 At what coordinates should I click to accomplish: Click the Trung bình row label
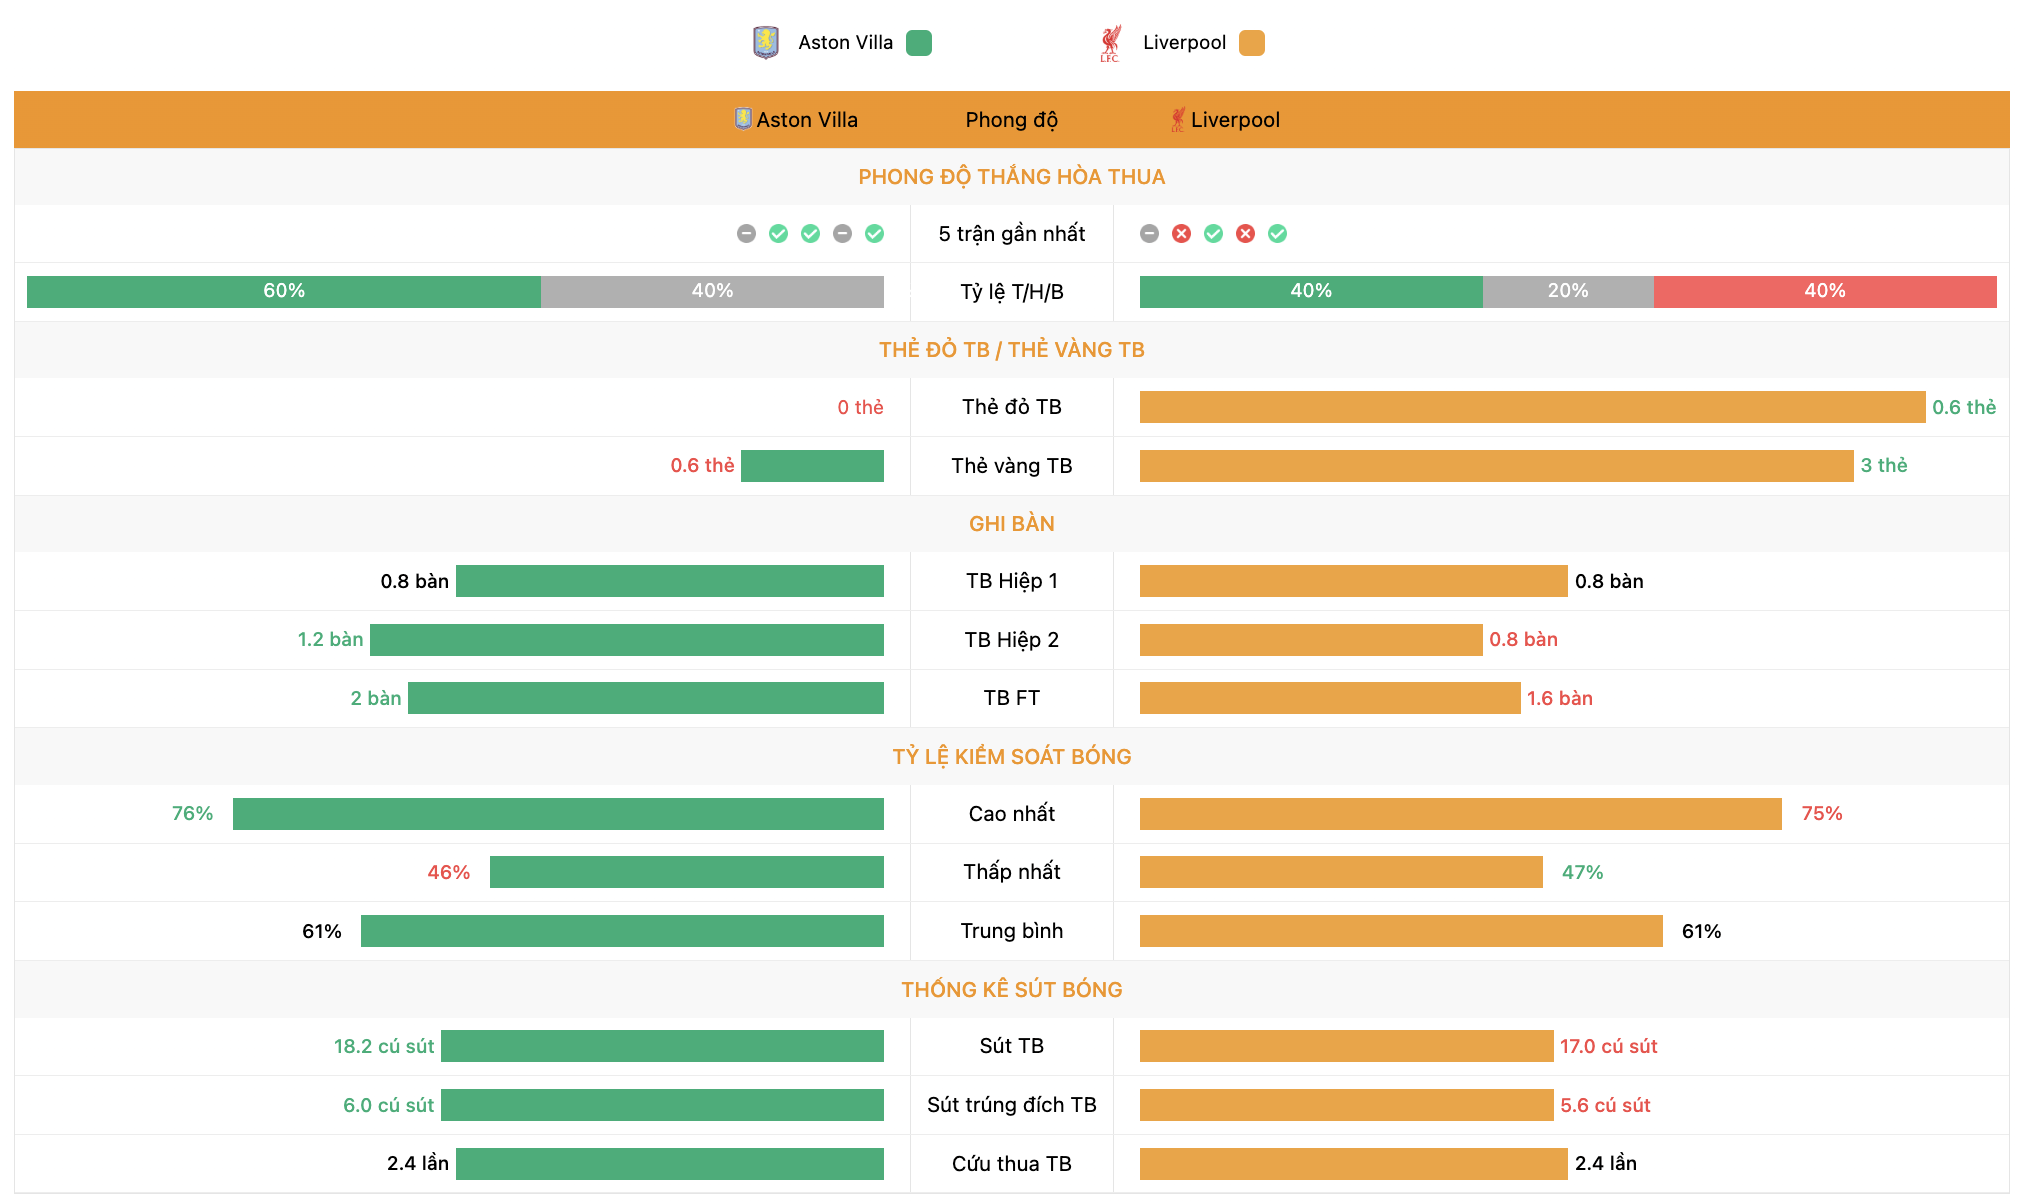click(1011, 931)
